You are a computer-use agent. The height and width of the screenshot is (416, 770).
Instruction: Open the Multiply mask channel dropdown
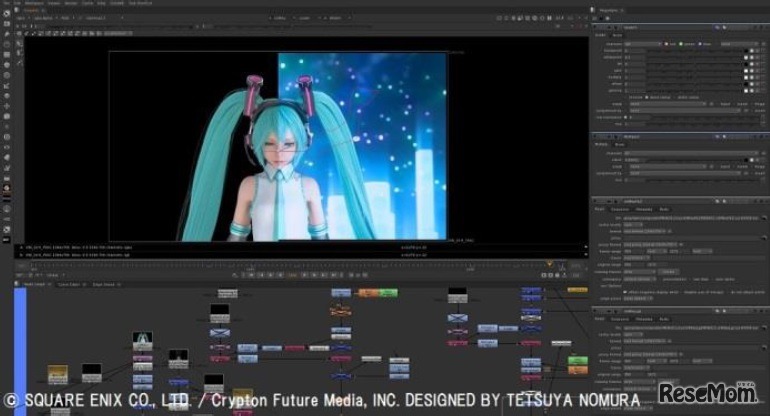[668, 166]
